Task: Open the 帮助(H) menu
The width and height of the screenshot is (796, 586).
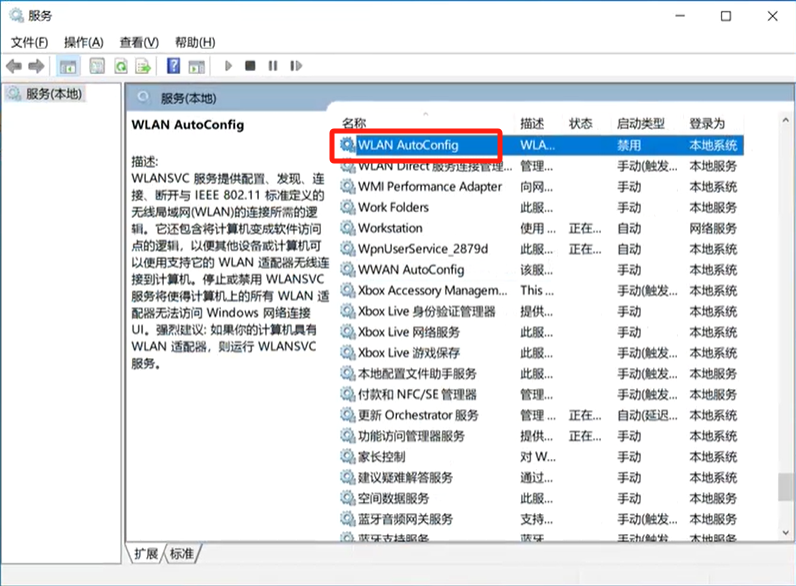Action: [195, 42]
